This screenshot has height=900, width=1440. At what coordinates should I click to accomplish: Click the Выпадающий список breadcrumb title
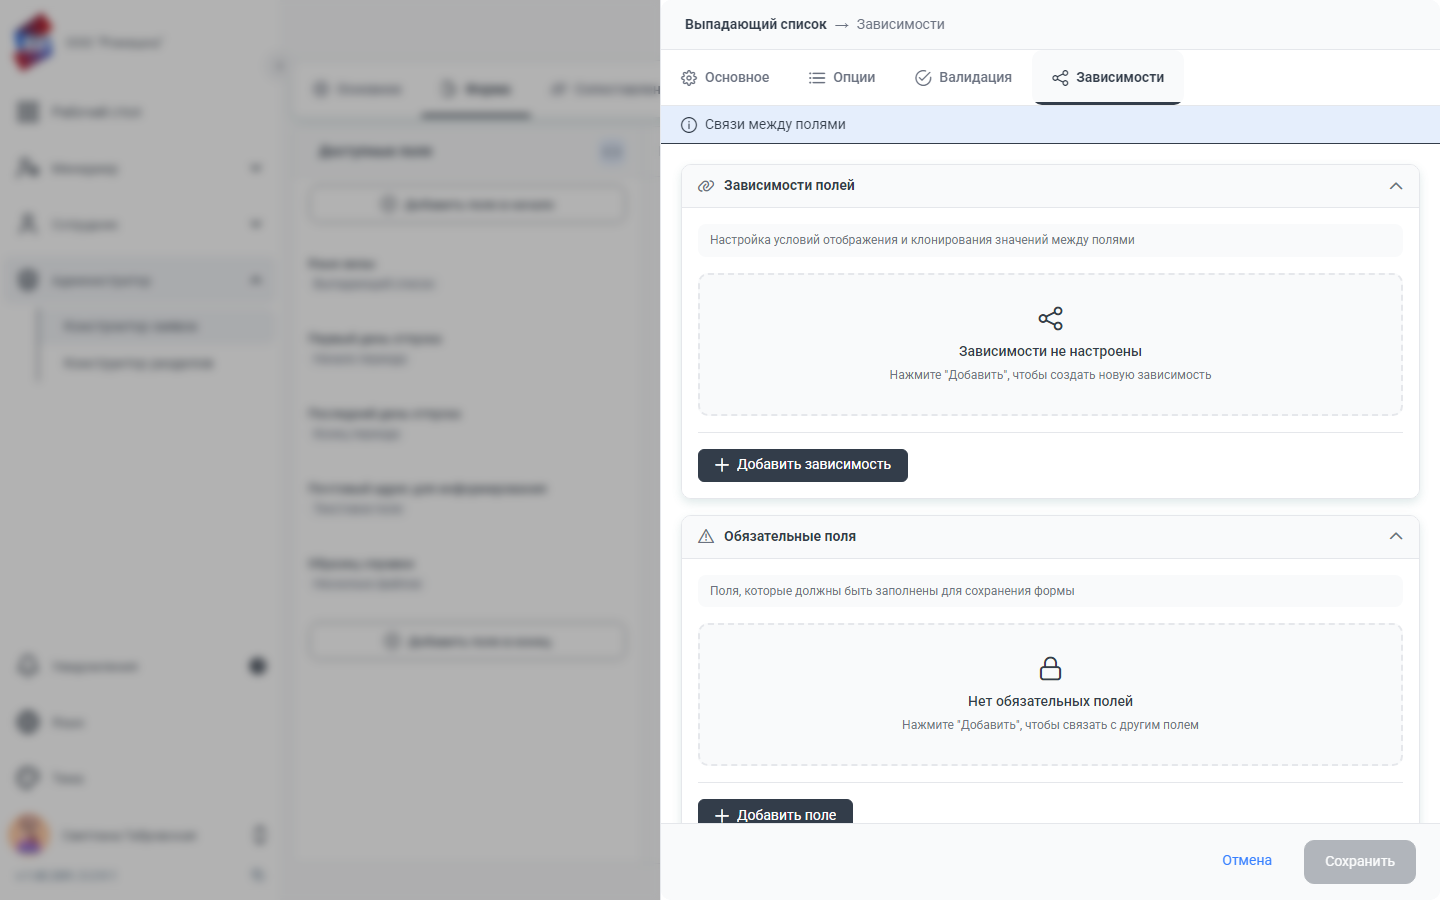(x=756, y=25)
